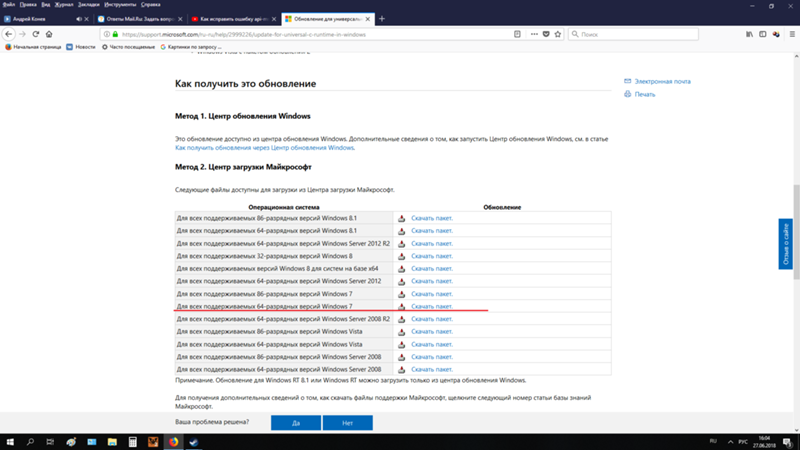
Task: Open the Windows Start menu
Action: 10,442
